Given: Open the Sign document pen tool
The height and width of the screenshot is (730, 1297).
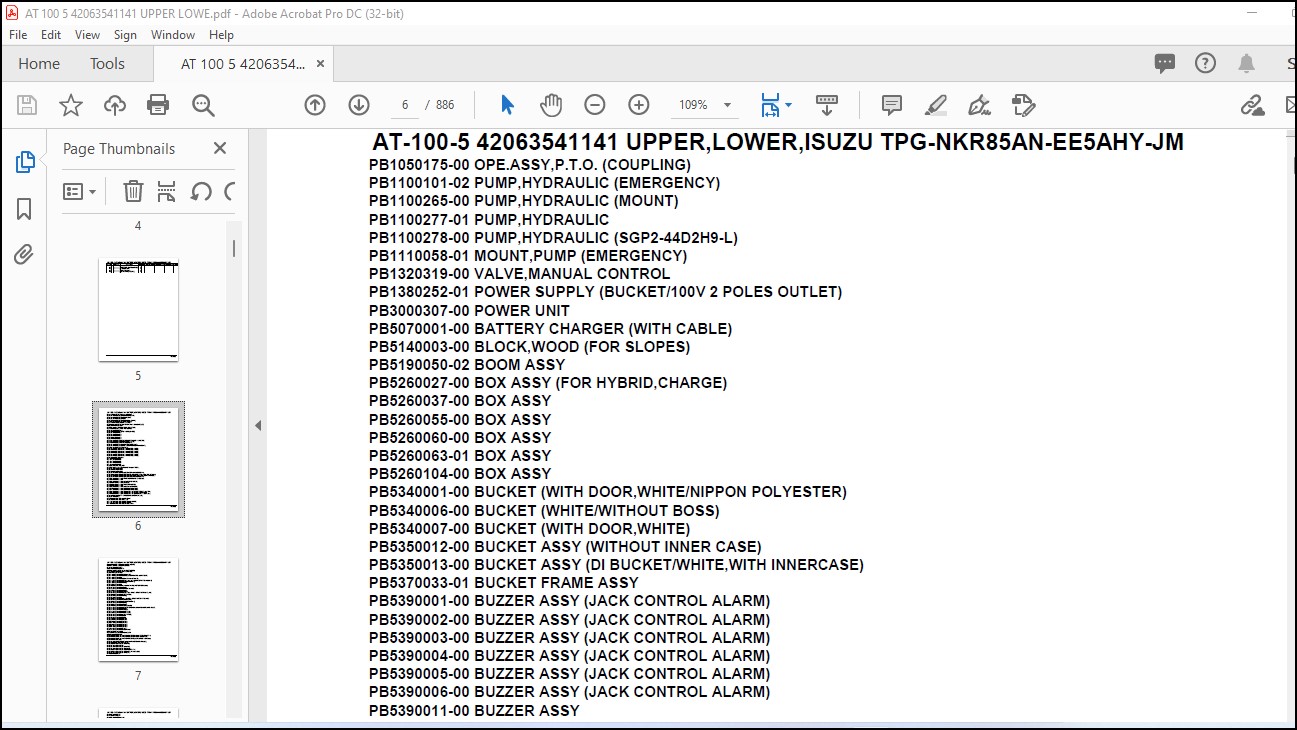Looking at the screenshot, I should [980, 105].
